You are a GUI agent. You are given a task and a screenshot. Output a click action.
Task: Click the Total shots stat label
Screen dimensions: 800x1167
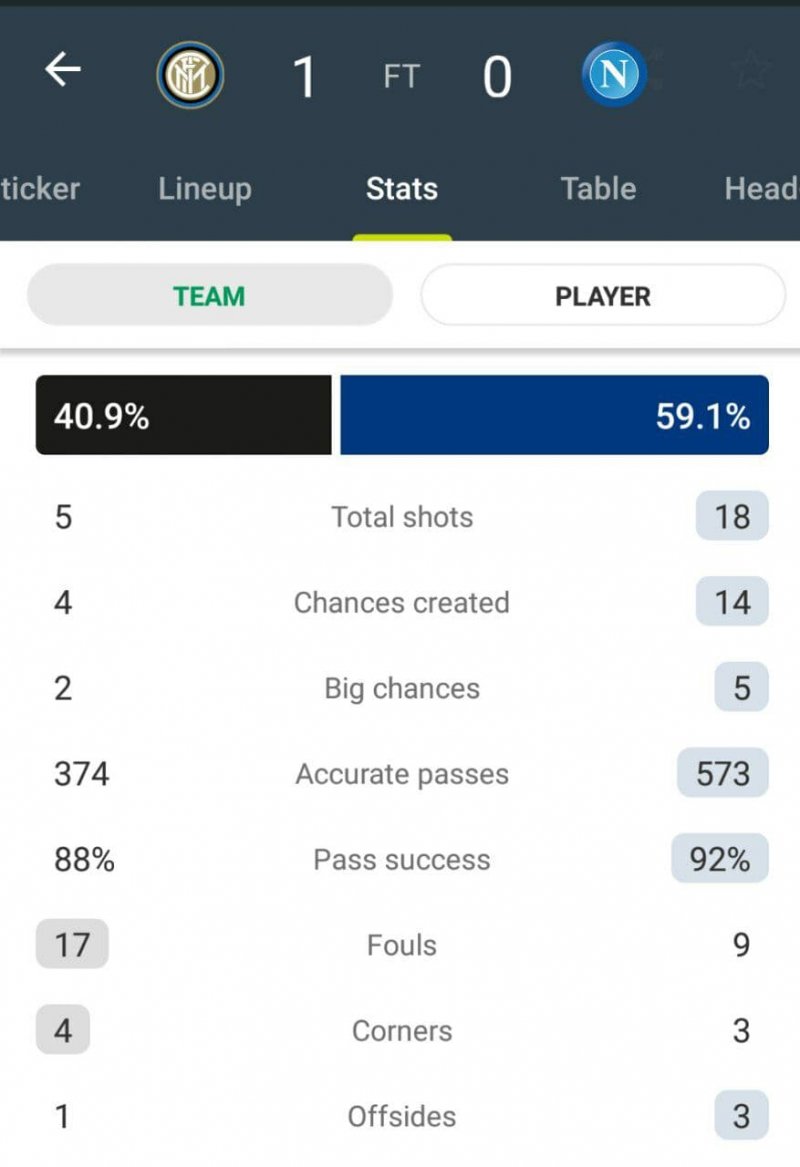click(402, 517)
